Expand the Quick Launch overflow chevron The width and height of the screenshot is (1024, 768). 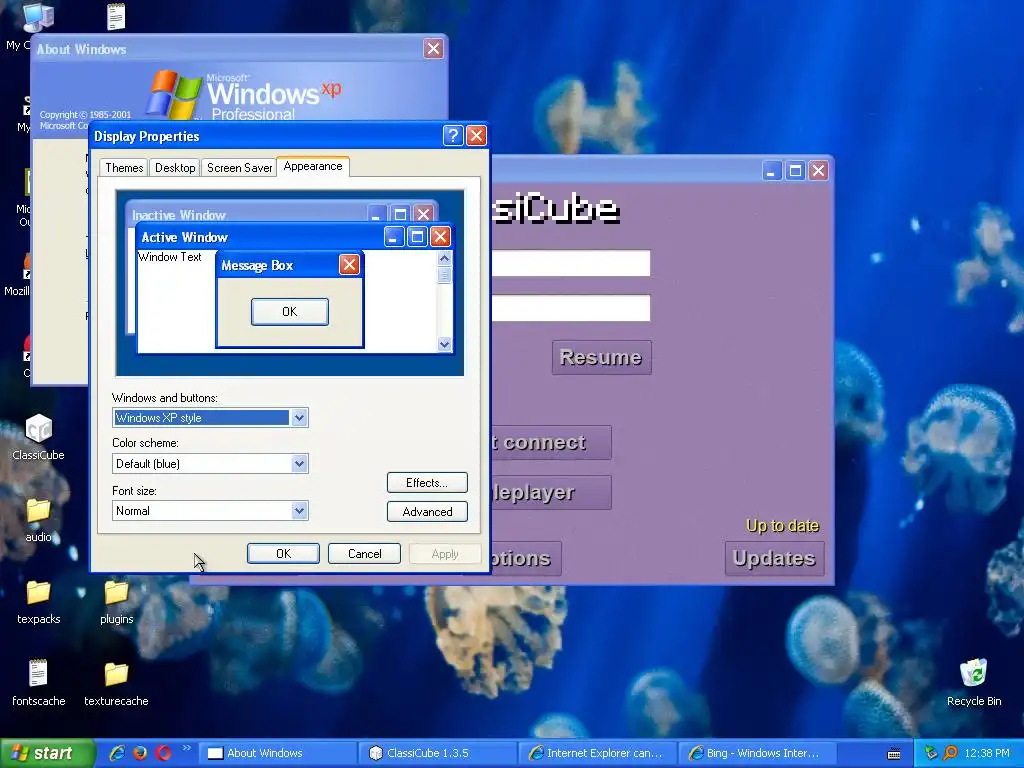click(x=186, y=748)
